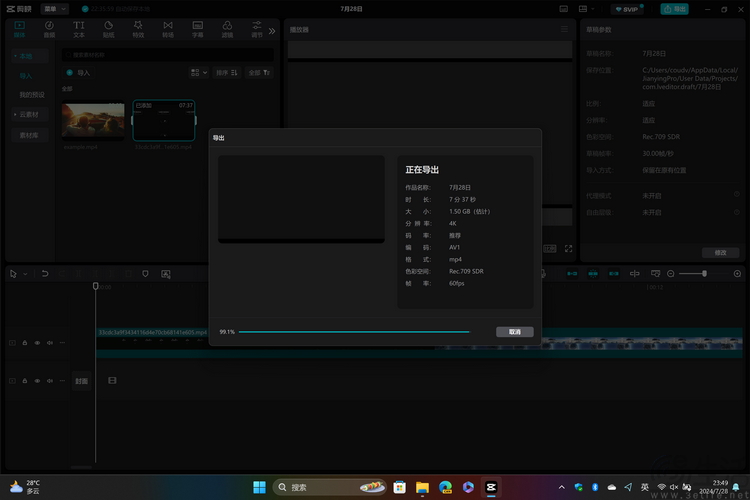Toggle fullscreen preview in player
Screen dimensions: 750x500
[568, 248]
